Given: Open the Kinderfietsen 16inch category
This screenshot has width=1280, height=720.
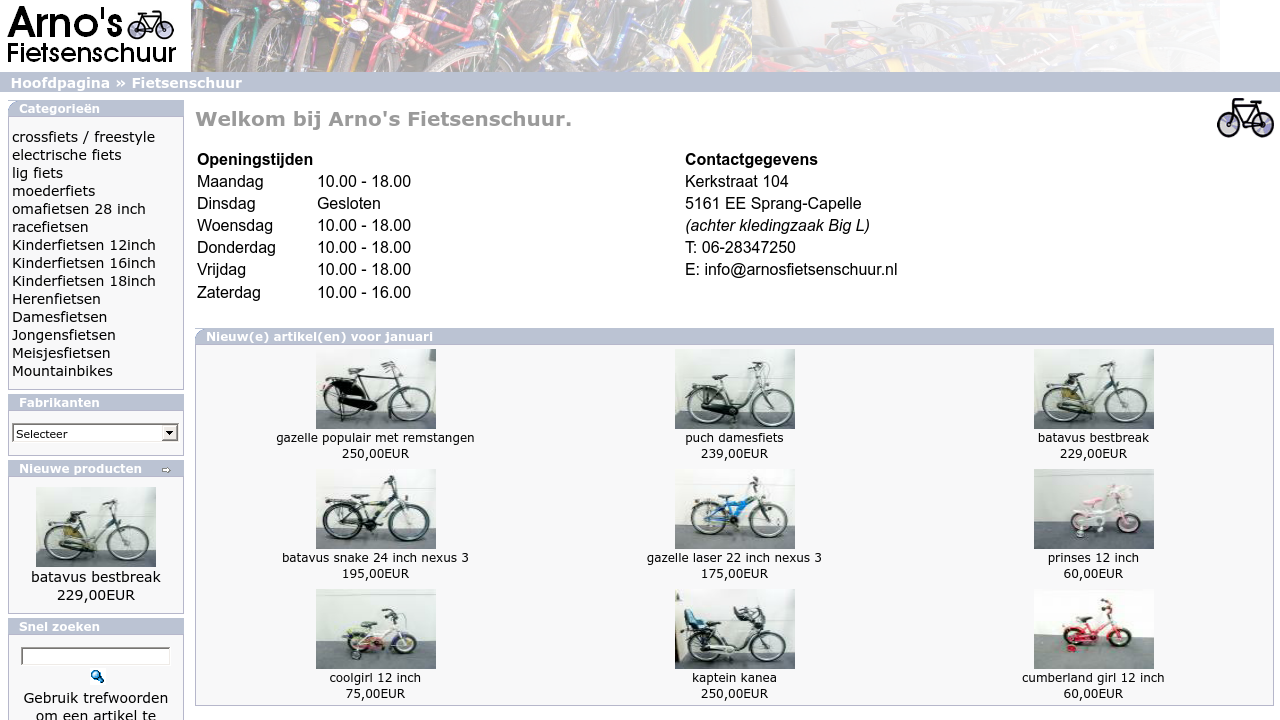Looking at the screenshot, I should [84, 263].
